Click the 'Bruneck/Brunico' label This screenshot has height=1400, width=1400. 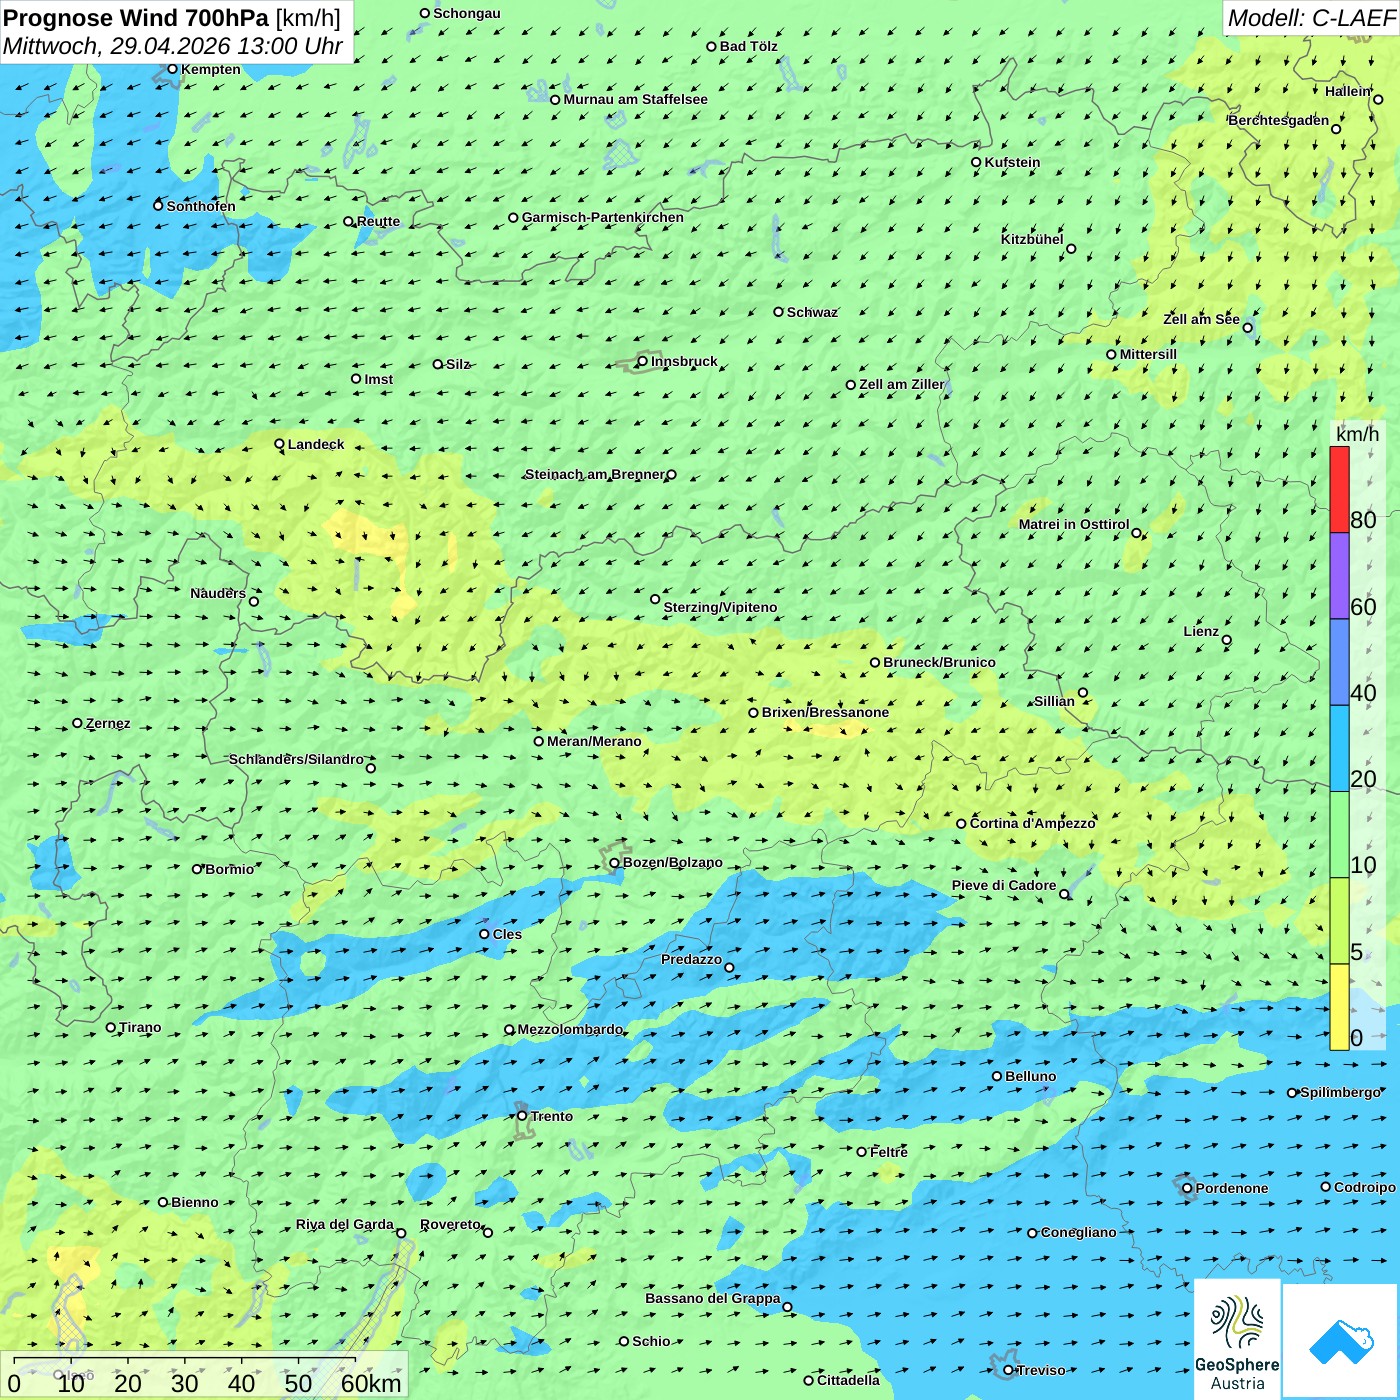[x=939, y=662]
